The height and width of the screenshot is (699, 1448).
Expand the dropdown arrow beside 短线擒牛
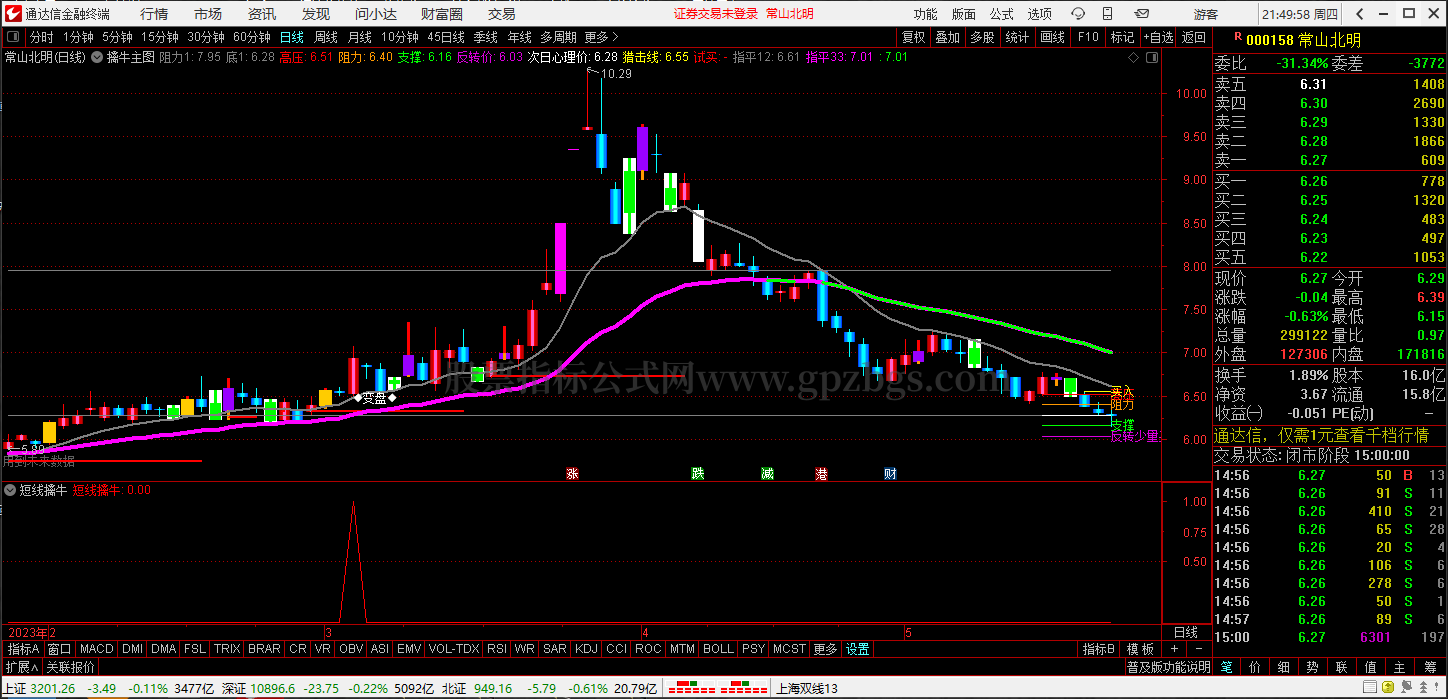pos(10,490)
